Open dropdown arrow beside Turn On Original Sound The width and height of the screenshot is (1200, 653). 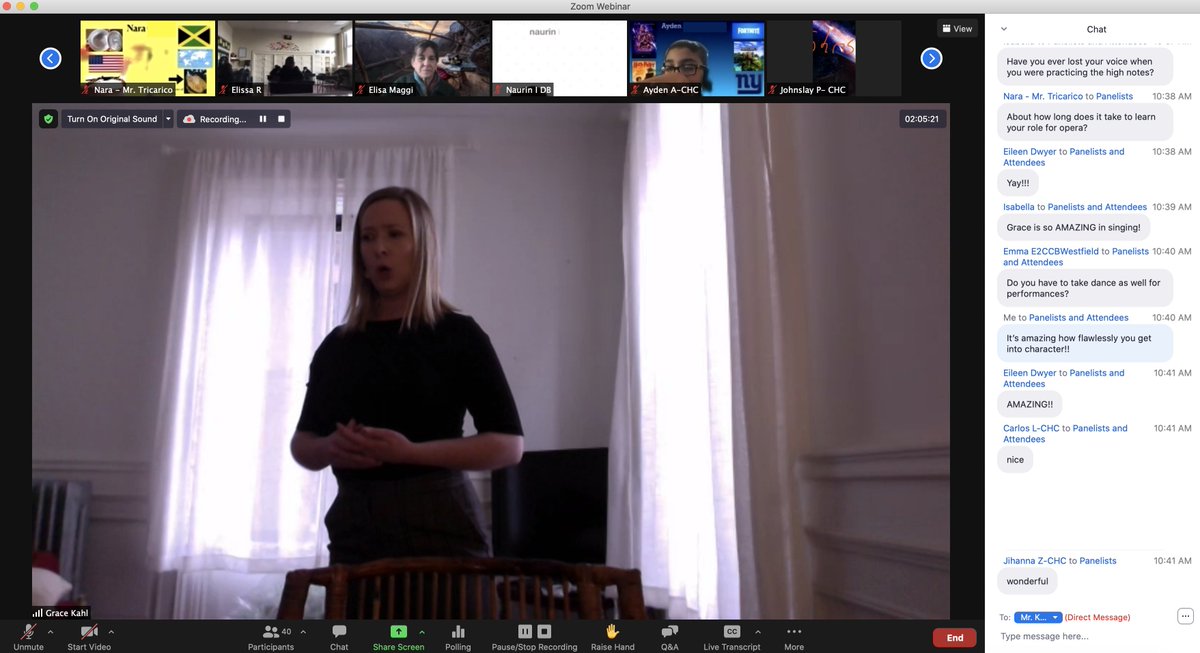pos(168,119)
